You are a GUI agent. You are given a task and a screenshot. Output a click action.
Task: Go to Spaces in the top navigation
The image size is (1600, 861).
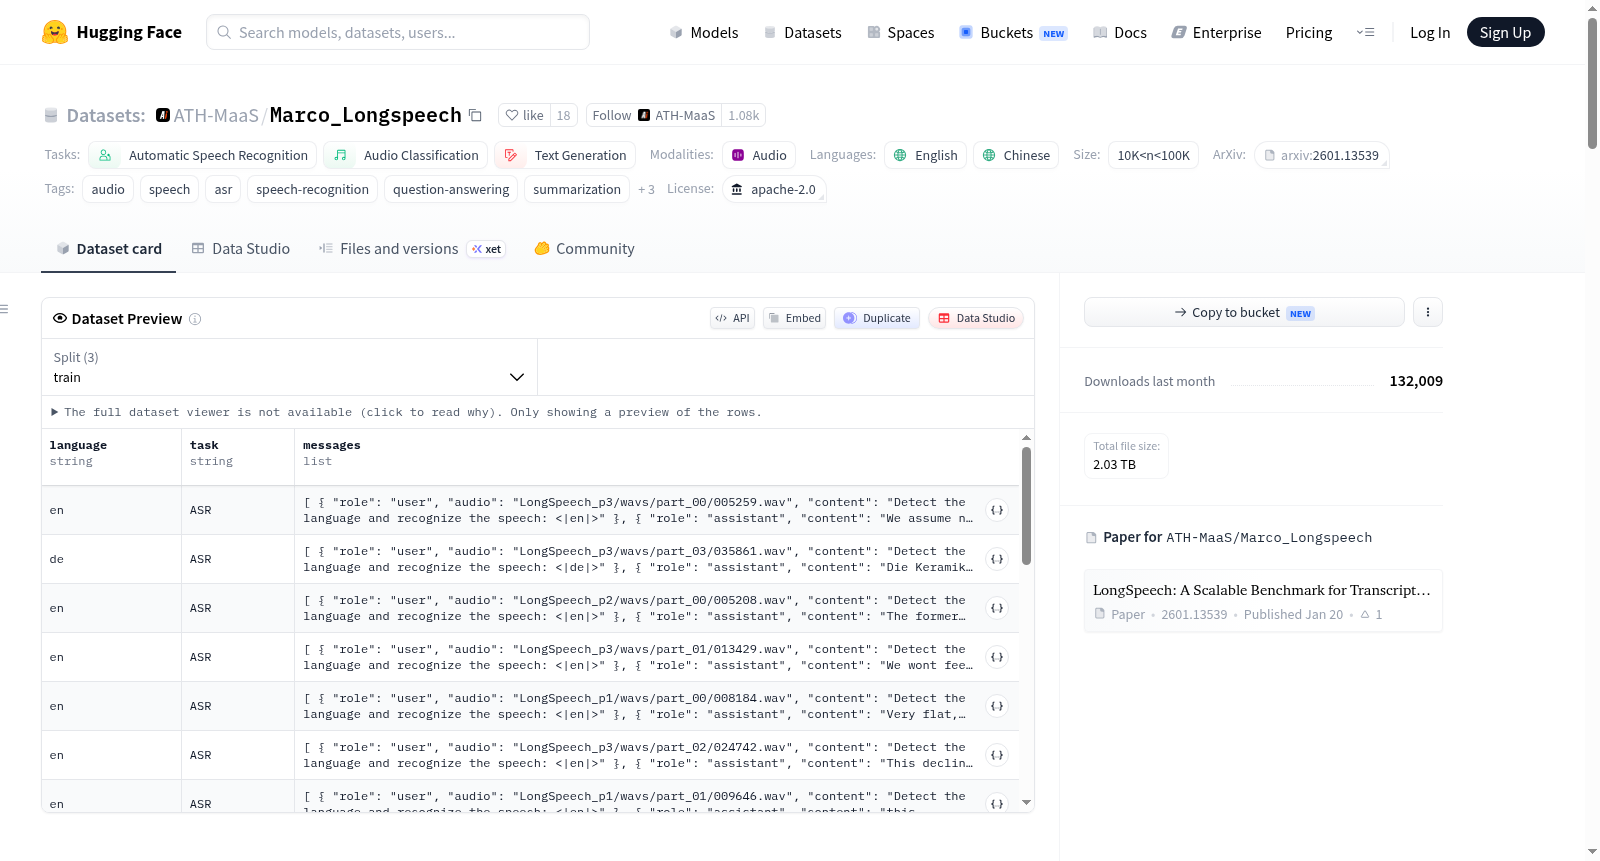pyautogui.click(x=901, y=33)
